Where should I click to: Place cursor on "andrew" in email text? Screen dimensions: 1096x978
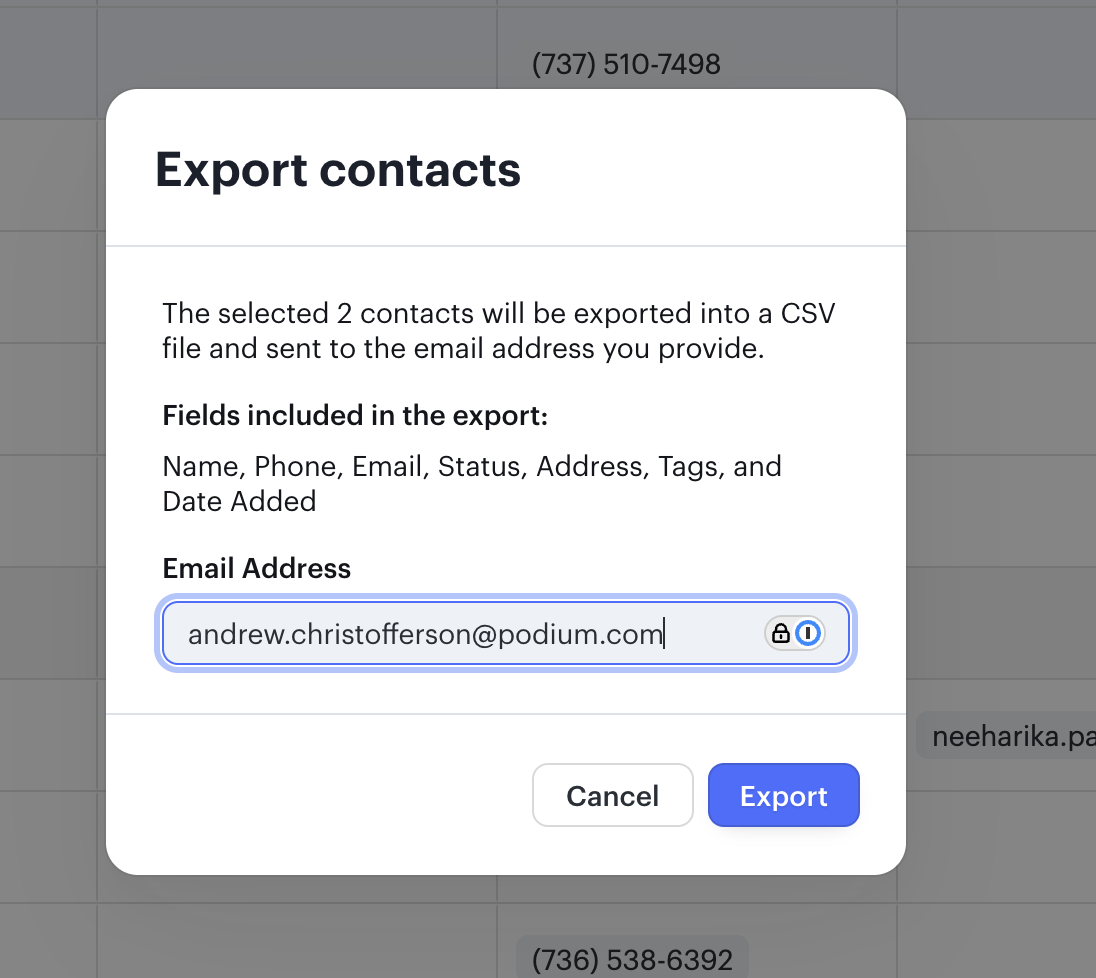pos(224,634)
